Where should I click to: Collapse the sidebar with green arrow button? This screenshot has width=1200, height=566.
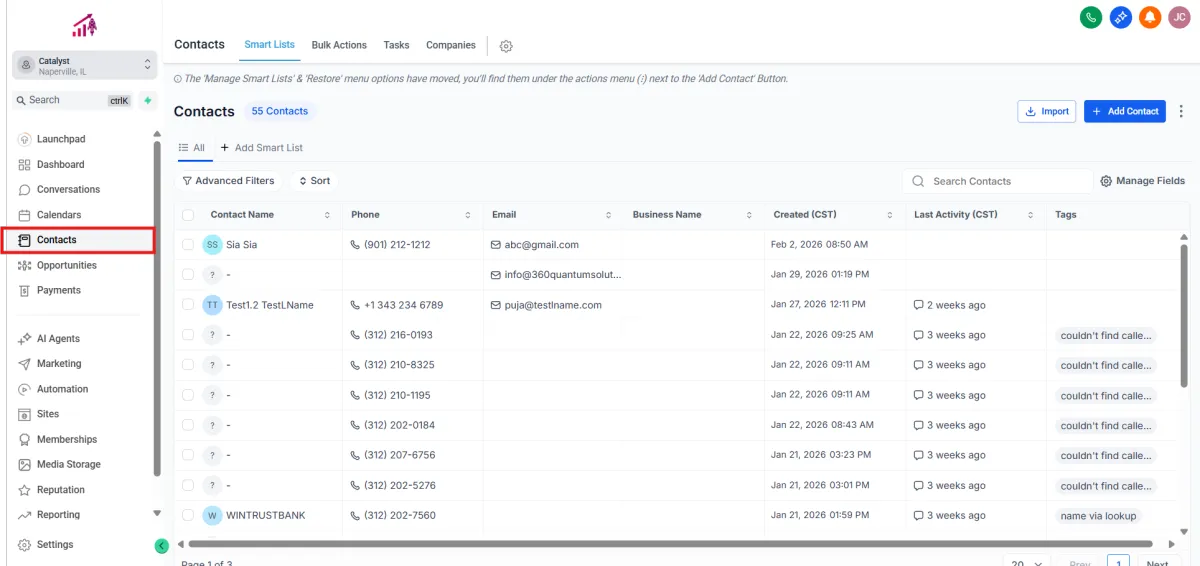pos(161,546)
